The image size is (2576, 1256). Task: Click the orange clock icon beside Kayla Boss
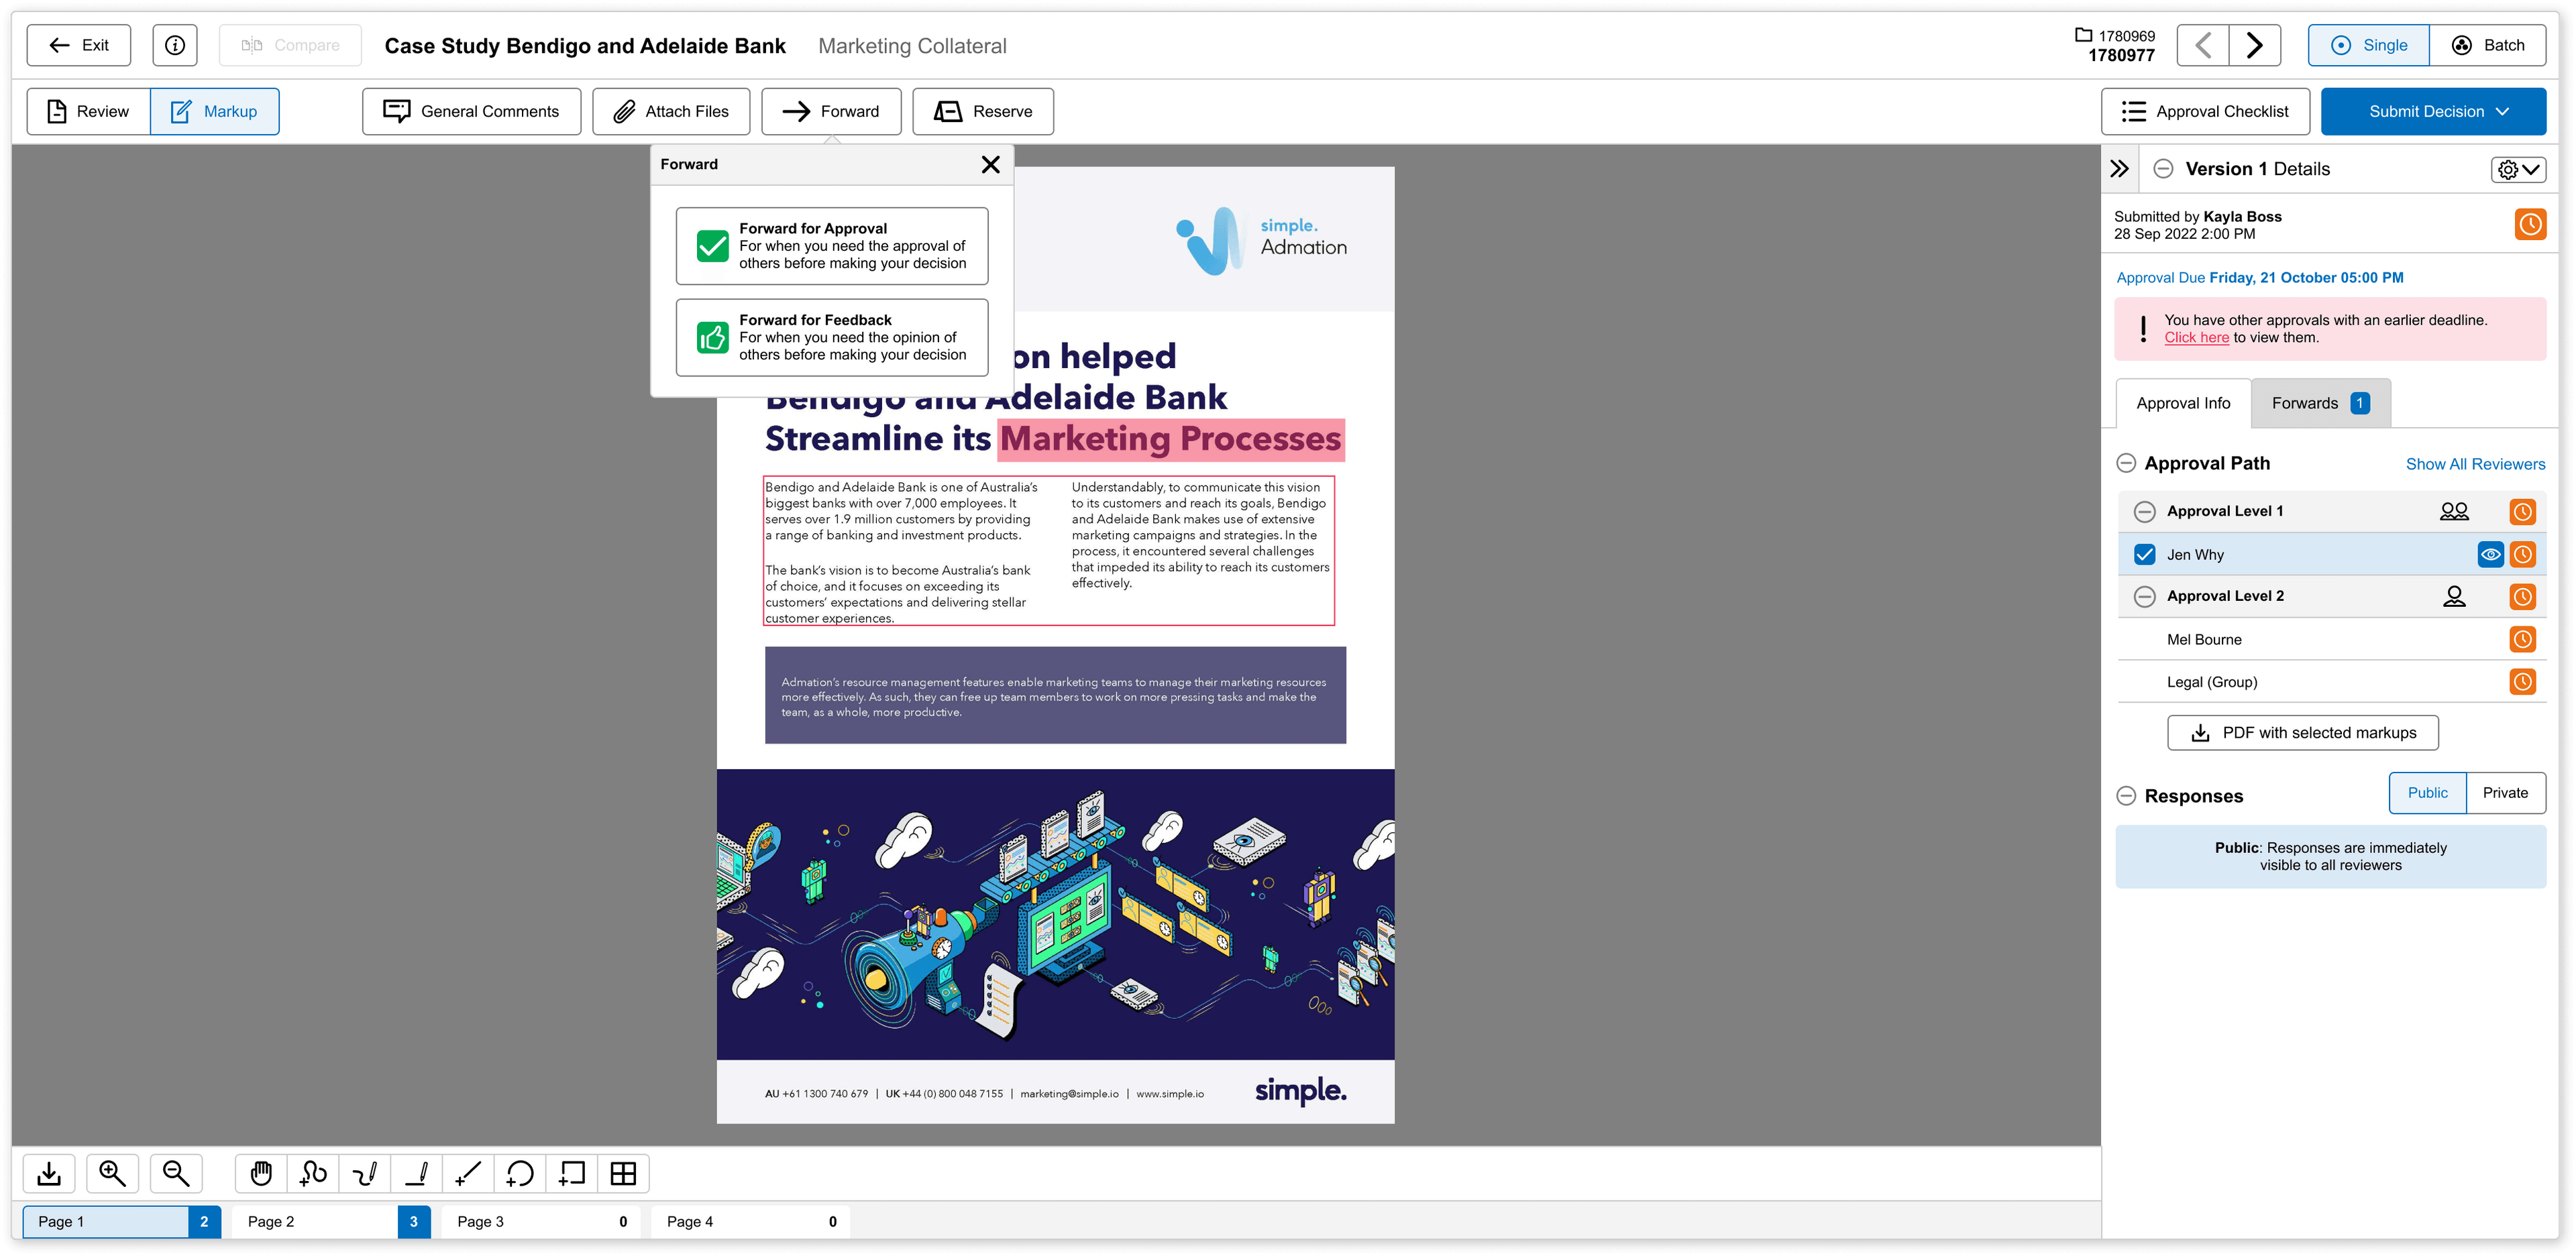coord(2530,224)
